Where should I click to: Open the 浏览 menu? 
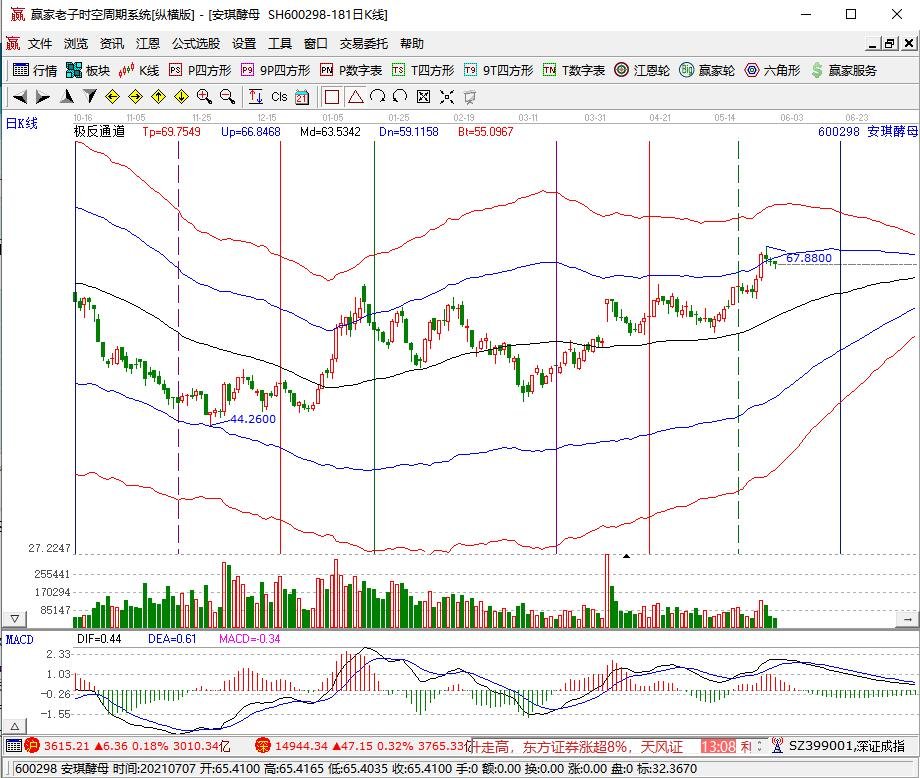(x=76, y=43)
